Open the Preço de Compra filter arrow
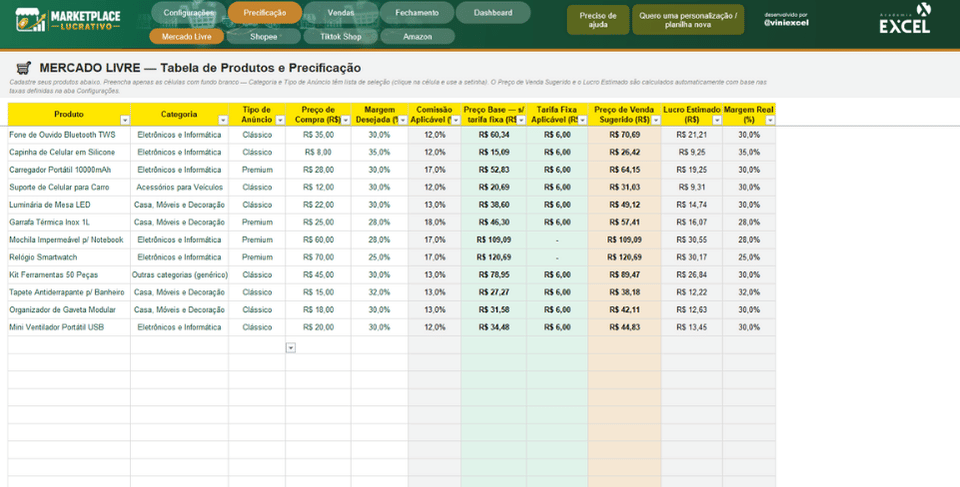 [345, 120]
